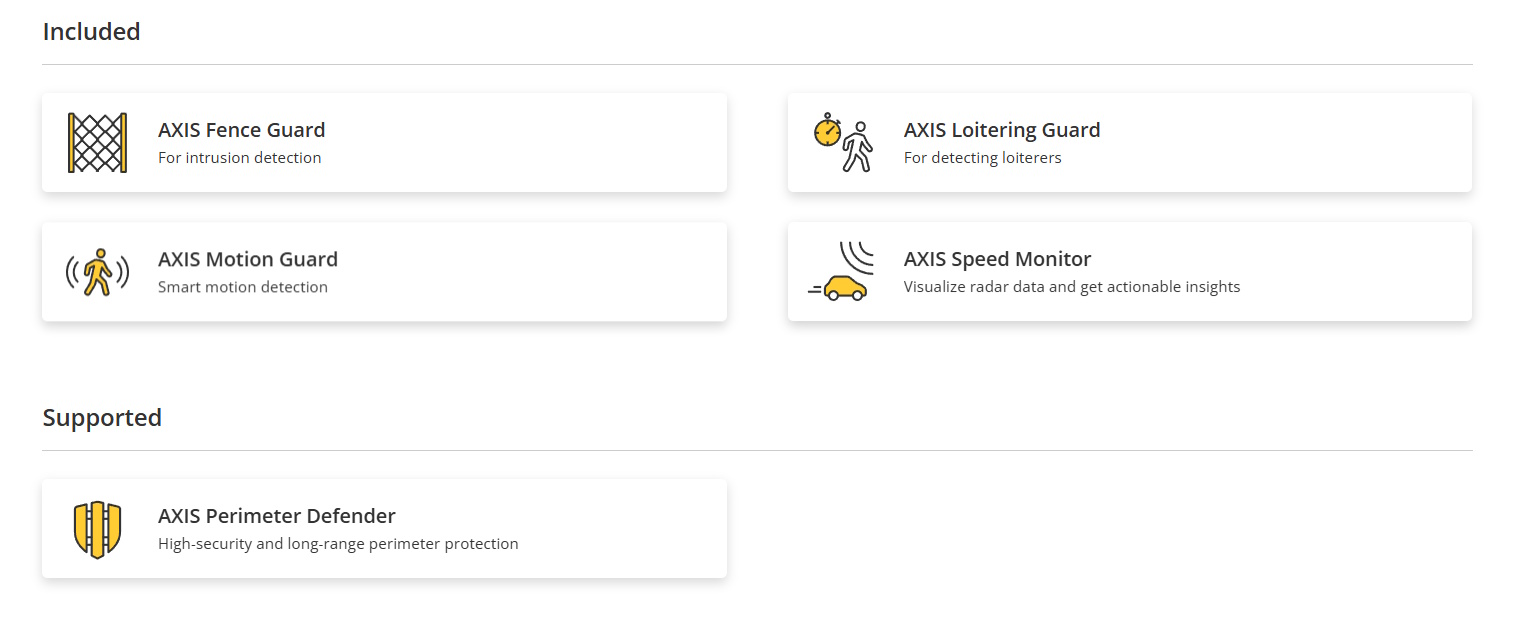Open the AXIS Perimeter Defender title link
The width and height of the screenshot is (1529, 636).
click(277, 516)
